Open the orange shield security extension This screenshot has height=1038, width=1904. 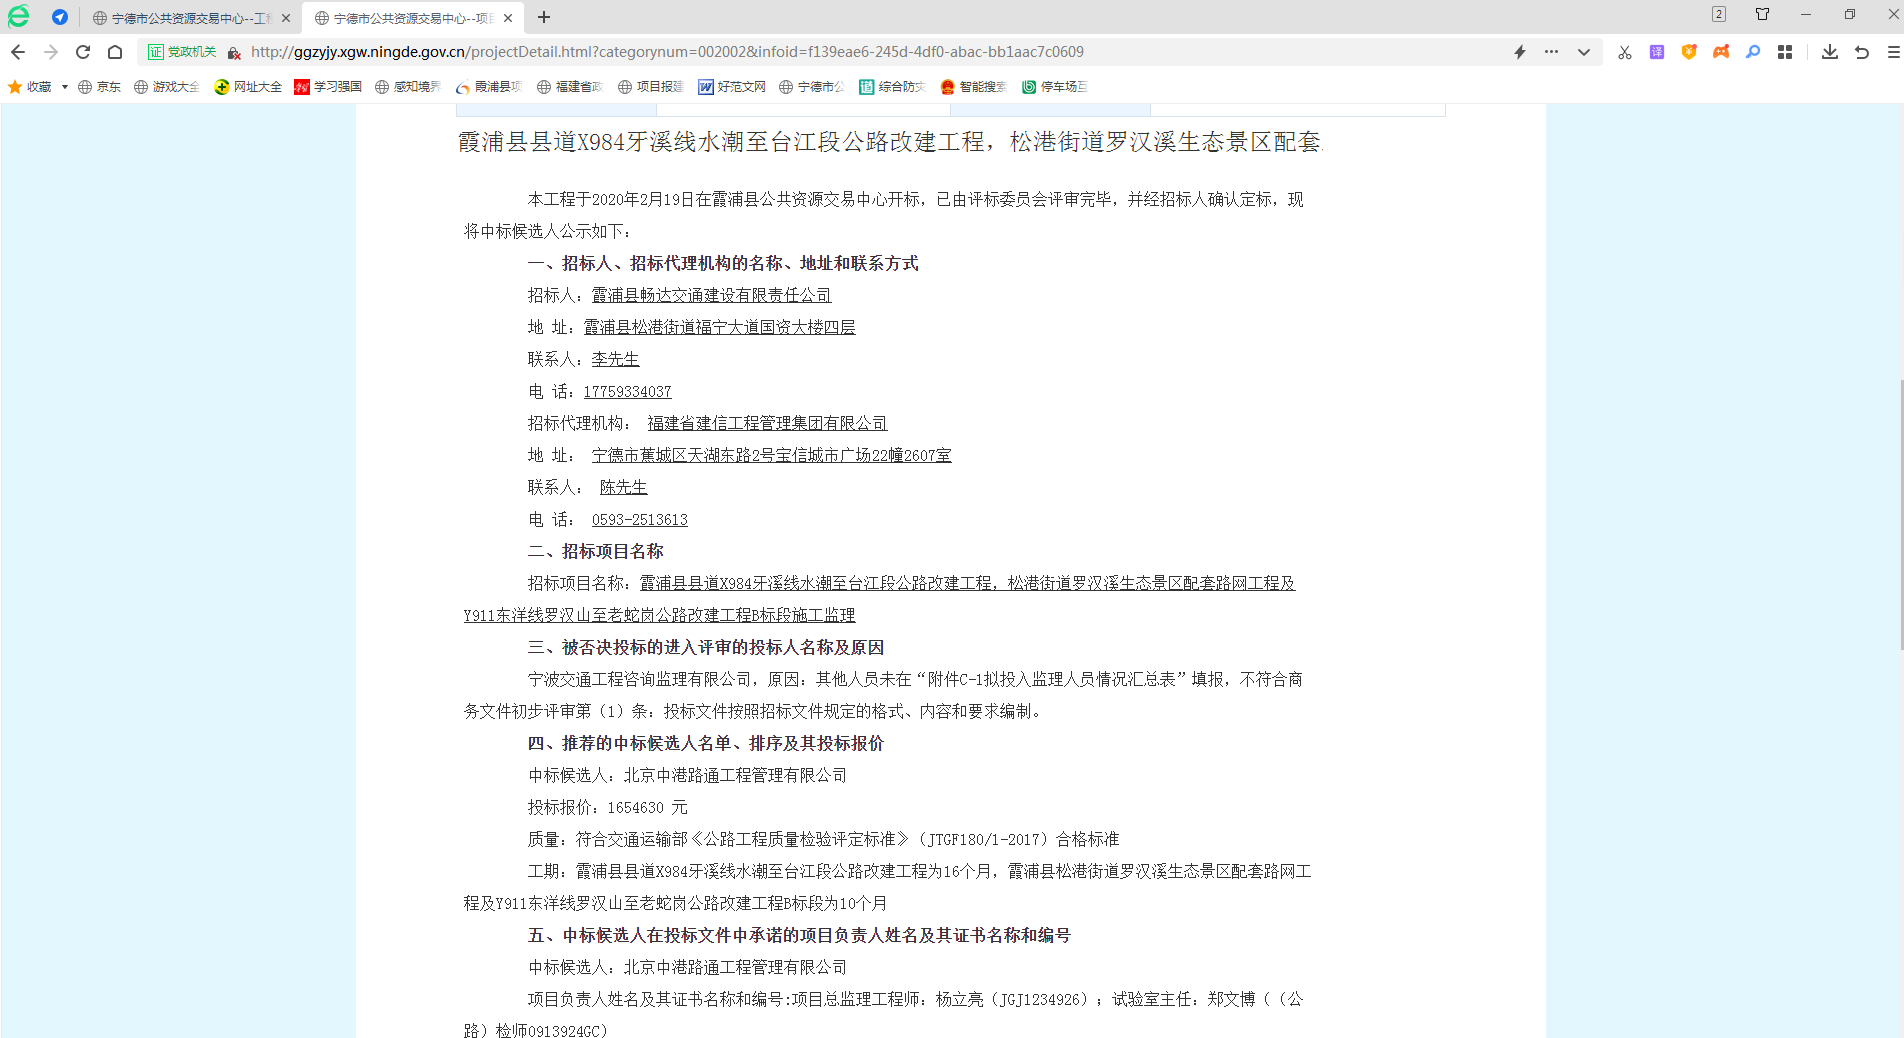(x=1689, y=52)
